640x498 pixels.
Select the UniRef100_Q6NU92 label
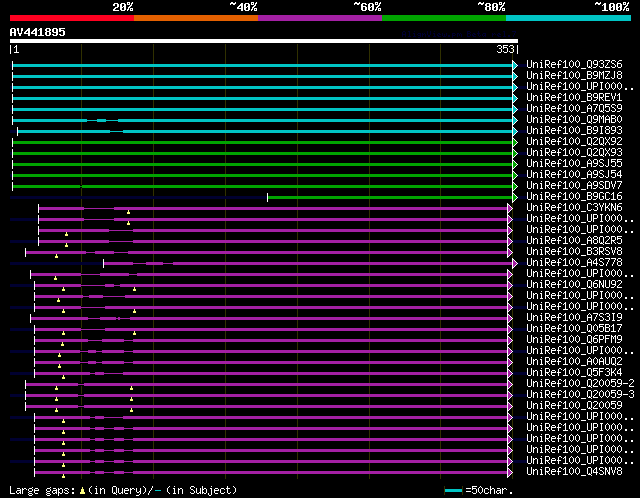click(x=574, y=285)
